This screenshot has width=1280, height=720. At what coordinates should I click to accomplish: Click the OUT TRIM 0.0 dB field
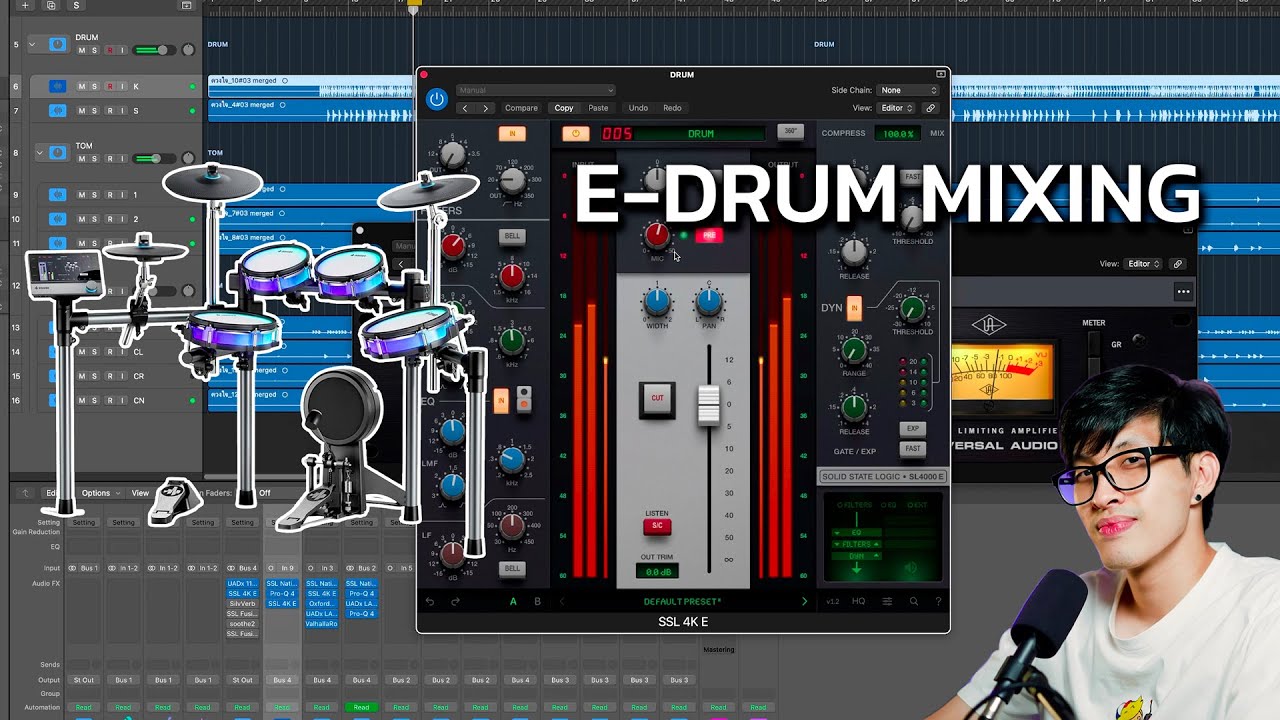tap(657, 571)
